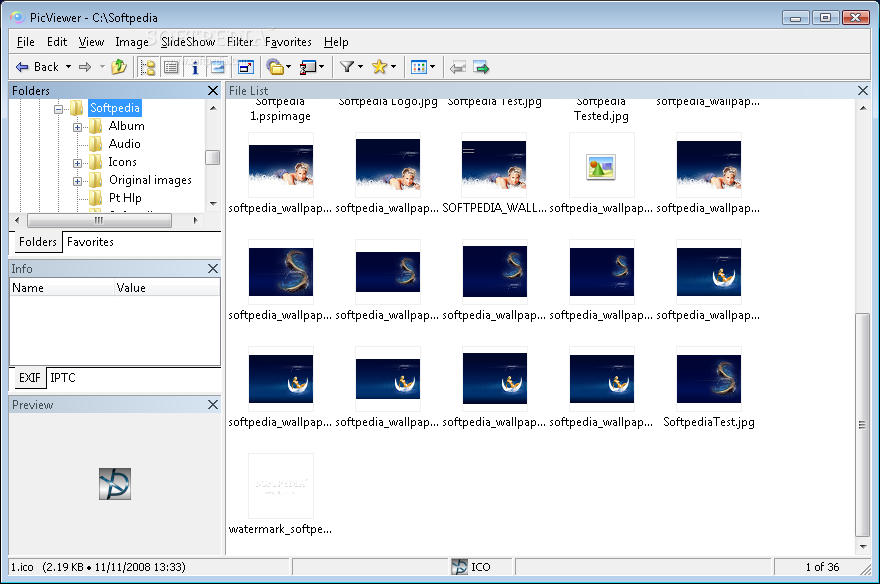Click the ICO preview image
Screen dimensions: 880x584
click(x=115, y=484)
